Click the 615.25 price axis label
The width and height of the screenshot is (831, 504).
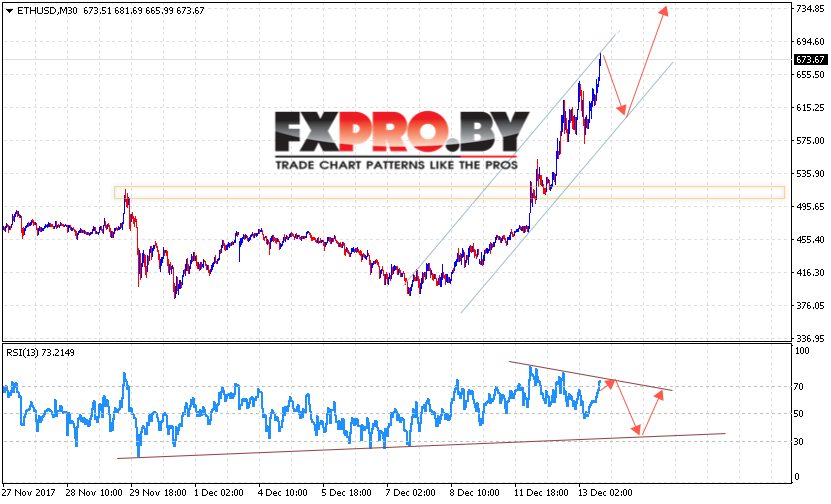(x=810, y=108)
